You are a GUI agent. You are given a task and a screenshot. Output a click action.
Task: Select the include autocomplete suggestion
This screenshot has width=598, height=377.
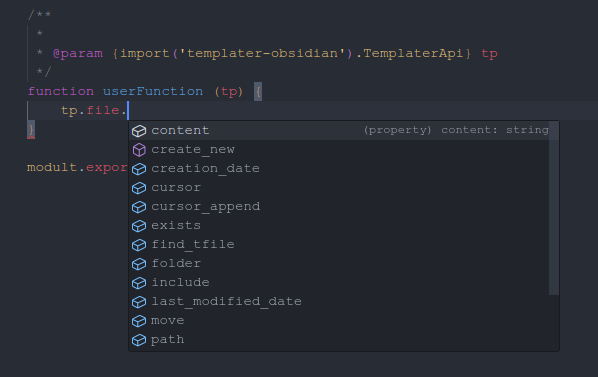click(339, 282)
